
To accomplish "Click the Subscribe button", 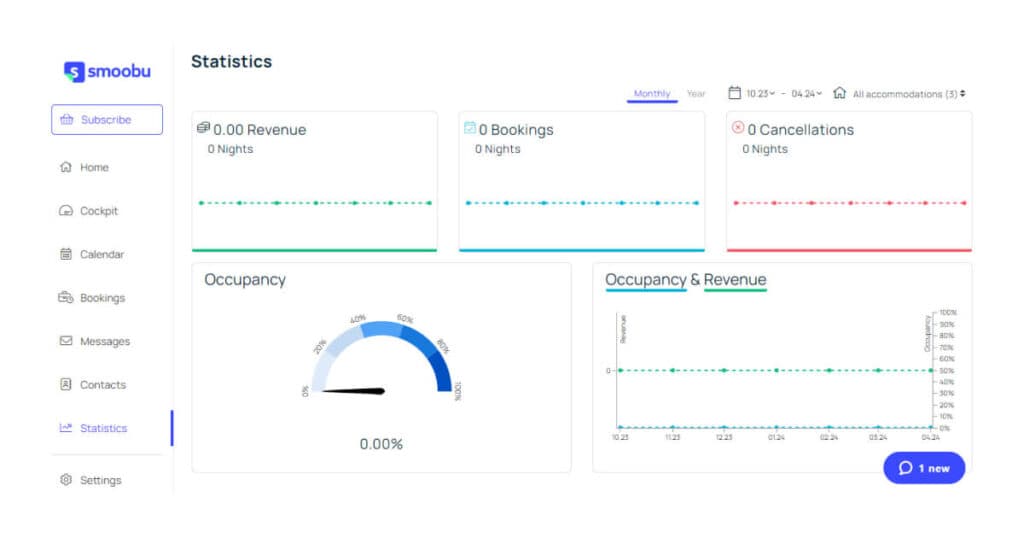I will click(107, 119).
